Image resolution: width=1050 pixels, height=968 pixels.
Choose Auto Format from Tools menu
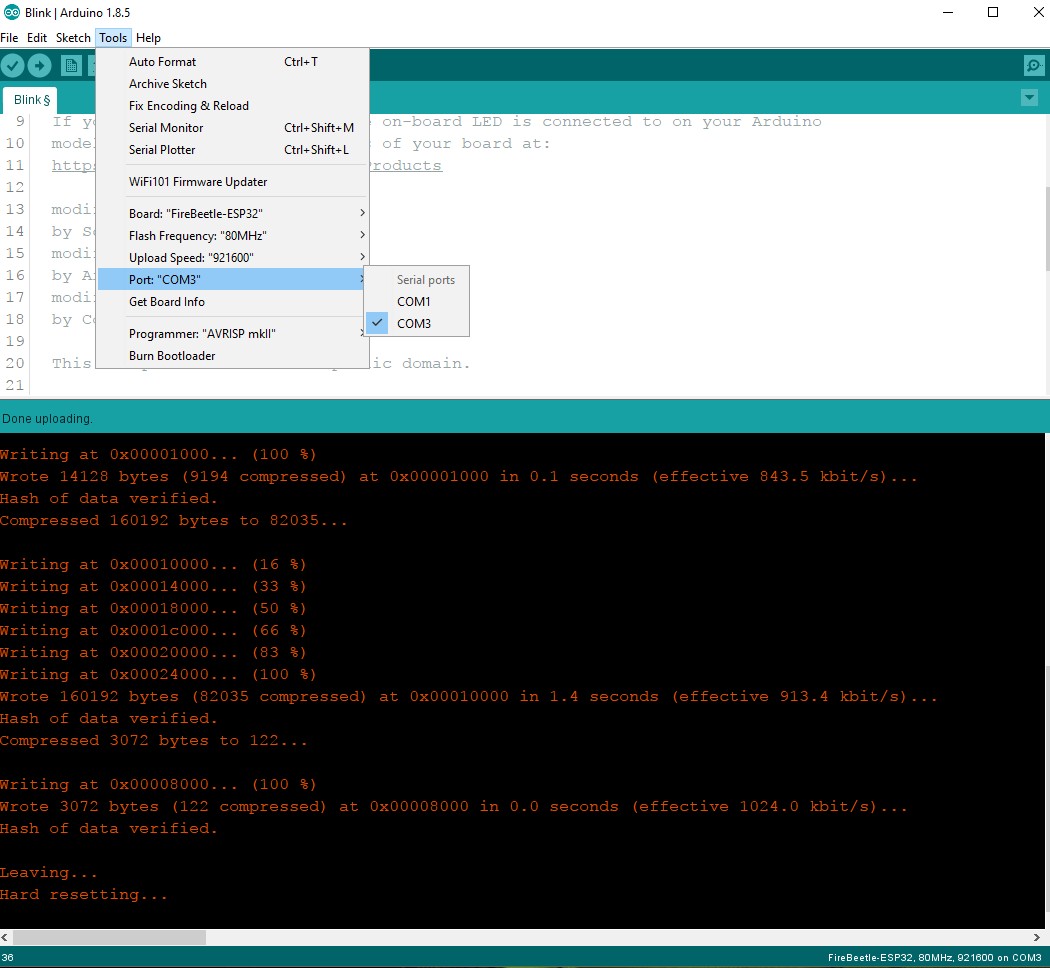point(233,62)
